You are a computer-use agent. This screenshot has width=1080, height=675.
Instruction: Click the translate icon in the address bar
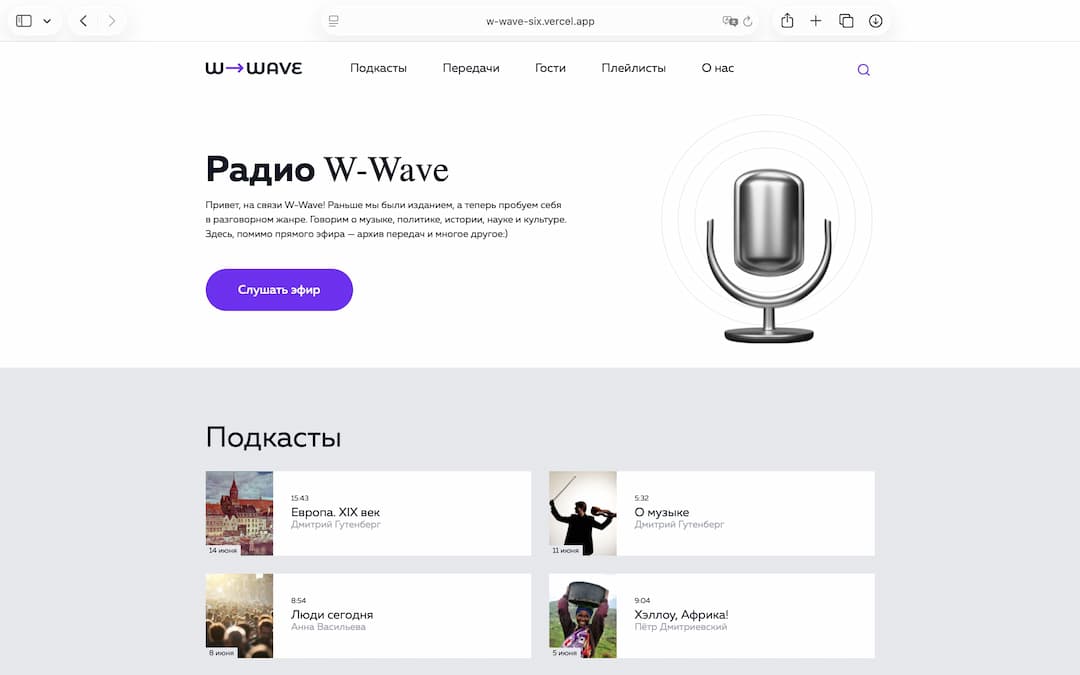pyautogui.click(x=729, y=21)
